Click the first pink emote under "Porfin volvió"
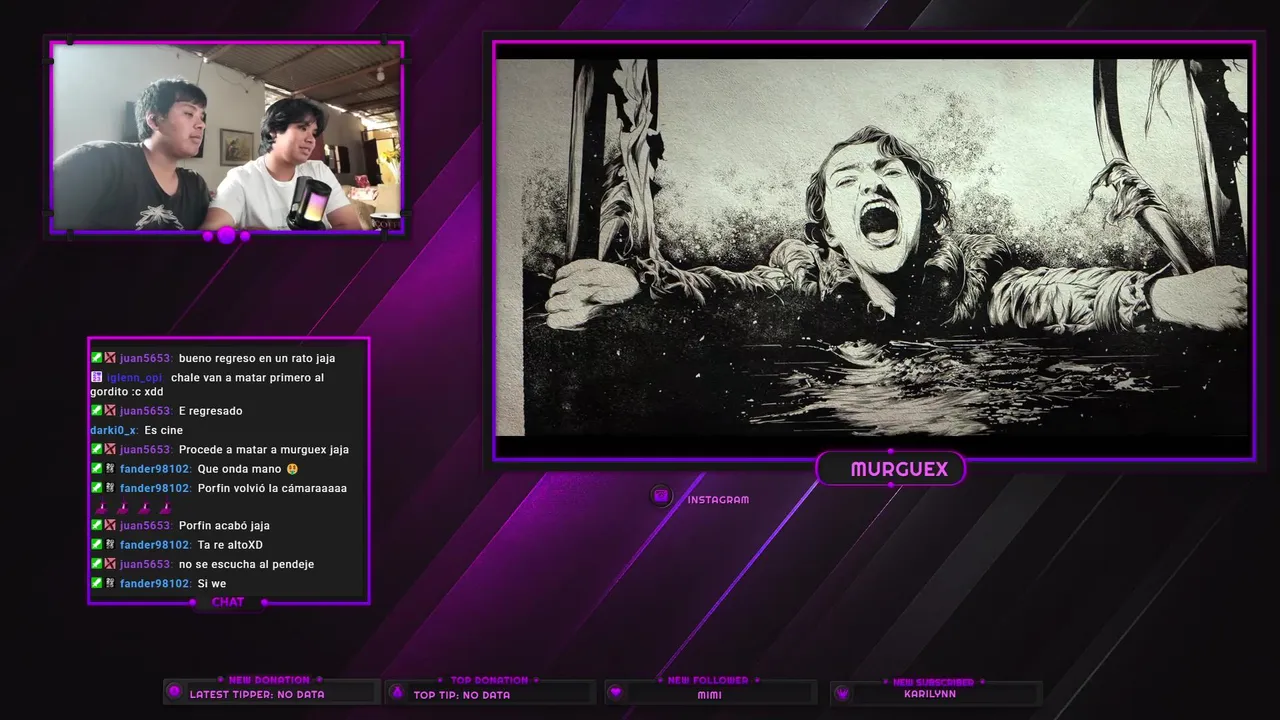 [101, 507]
